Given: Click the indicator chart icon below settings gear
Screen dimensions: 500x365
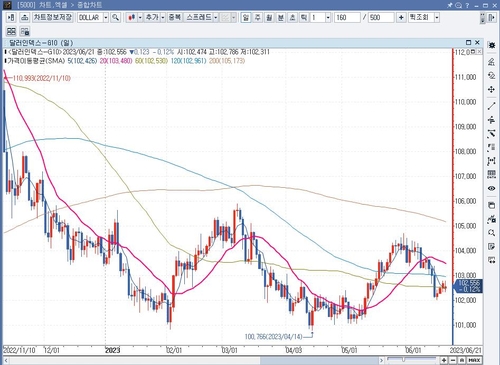Looking at the screenshot, I should [x=491, y=62].
